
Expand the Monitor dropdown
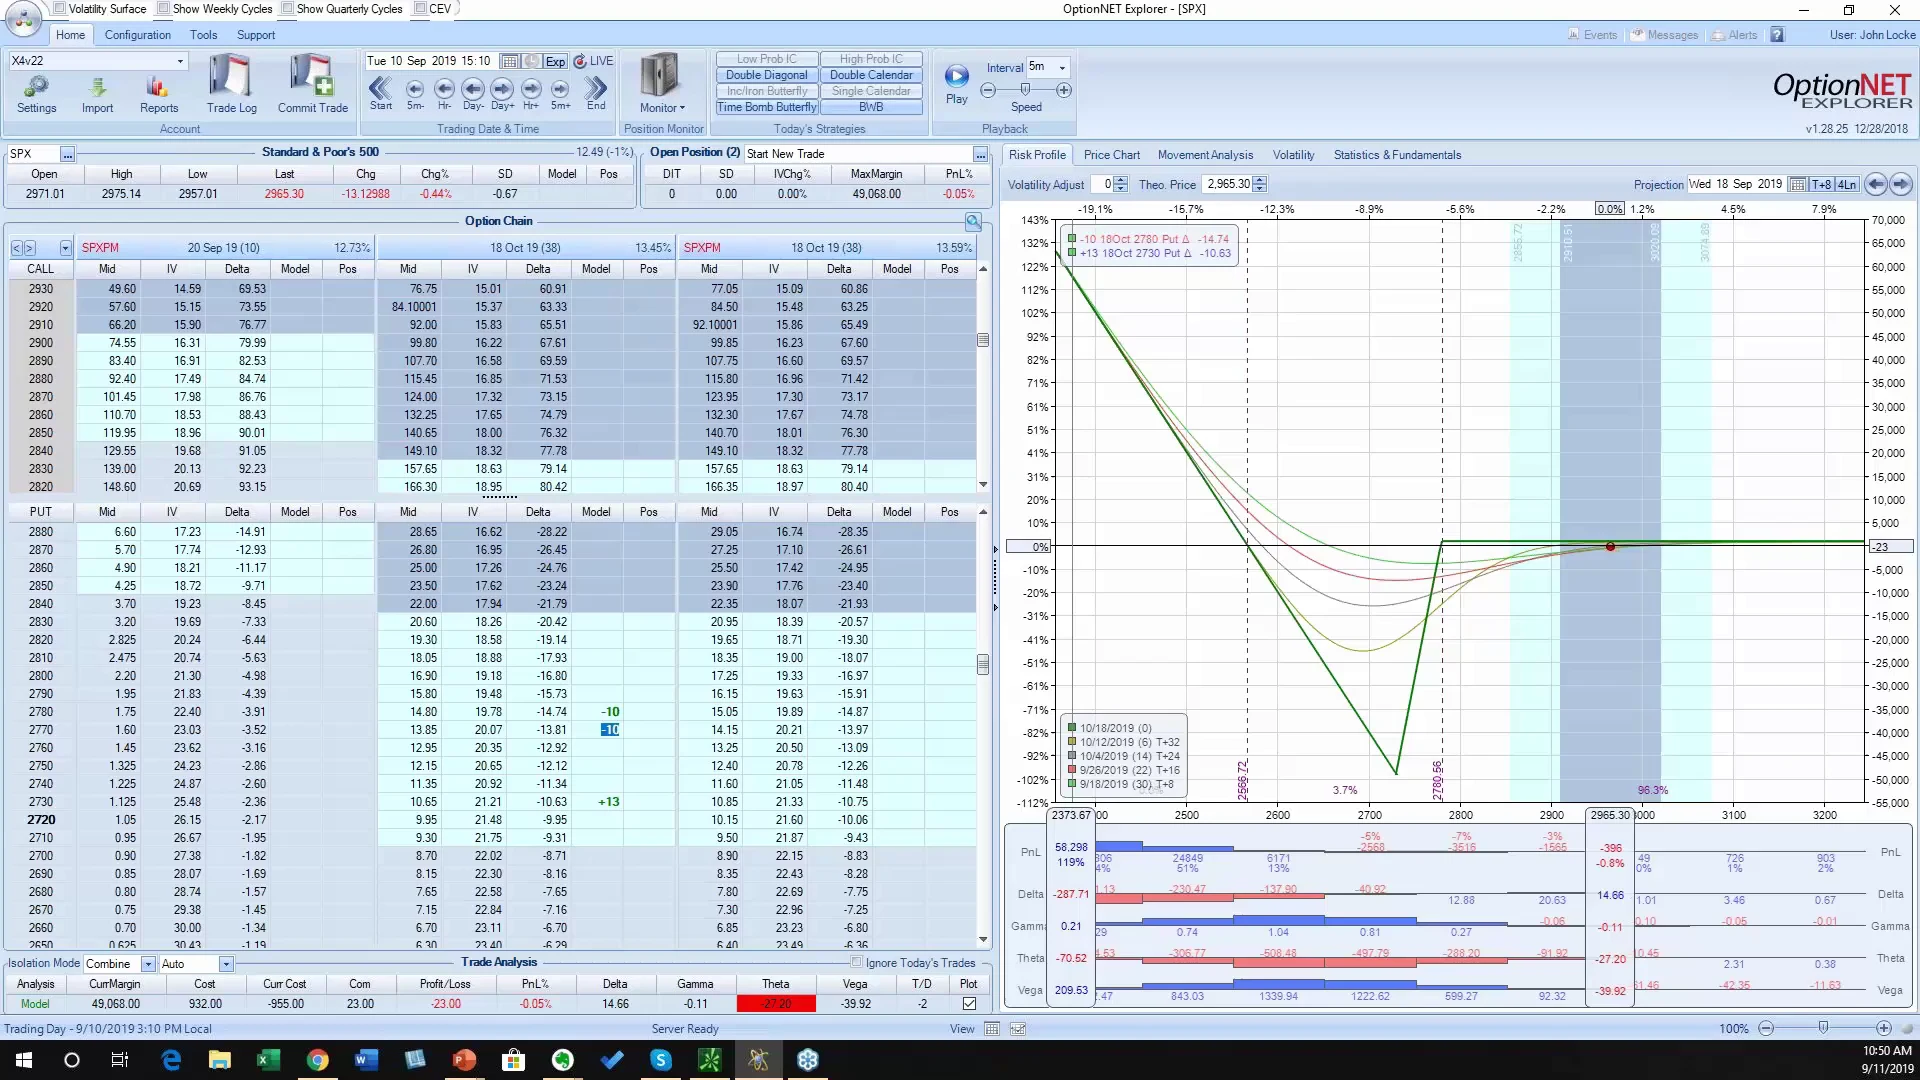click(662, 108)
